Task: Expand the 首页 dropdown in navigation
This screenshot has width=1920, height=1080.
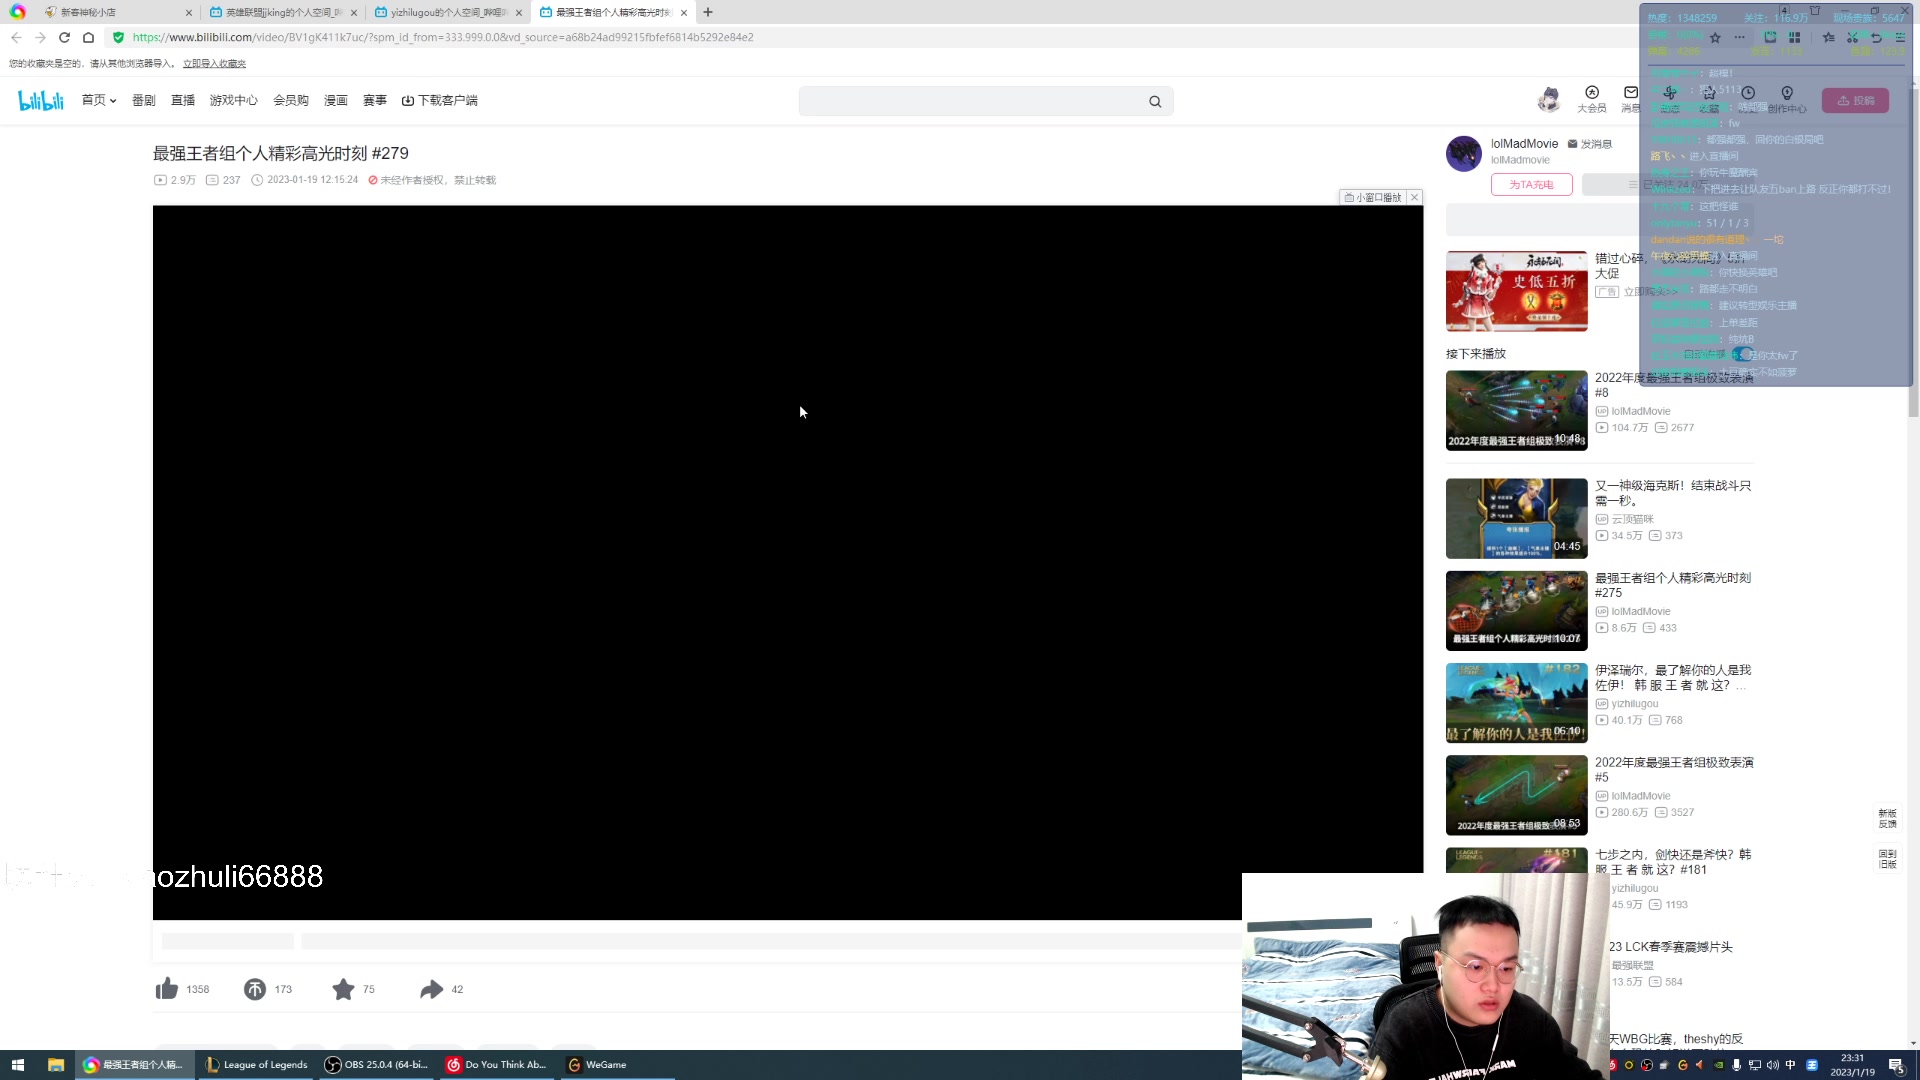Action: tap(99, 100)
